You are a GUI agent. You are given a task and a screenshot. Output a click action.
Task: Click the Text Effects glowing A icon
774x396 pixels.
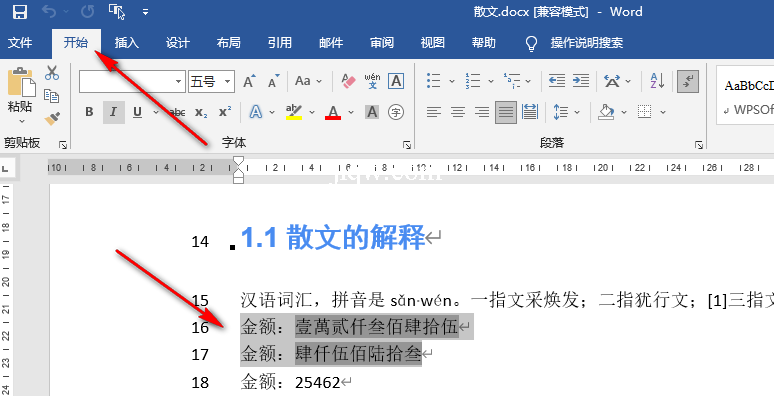click(256, 112)
